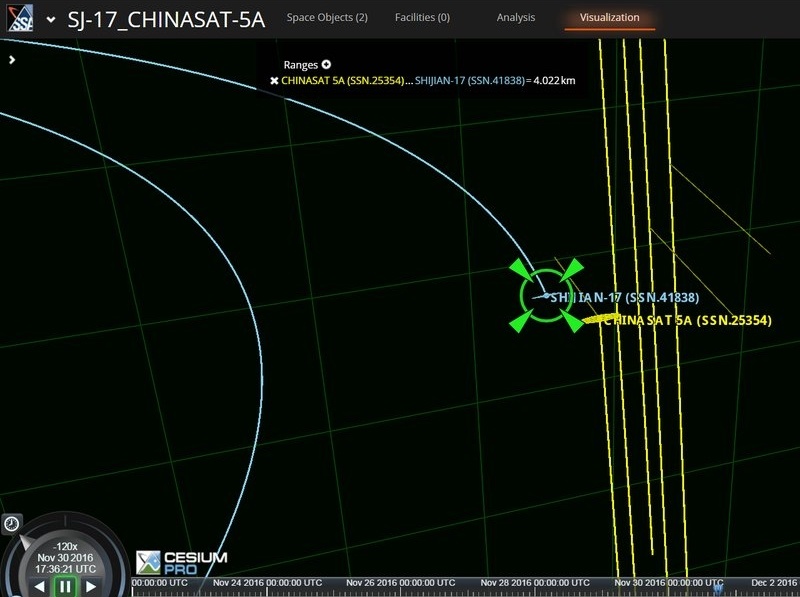
Task: Click the Cesium Pro logo
Action: click(x=182, y=563)
